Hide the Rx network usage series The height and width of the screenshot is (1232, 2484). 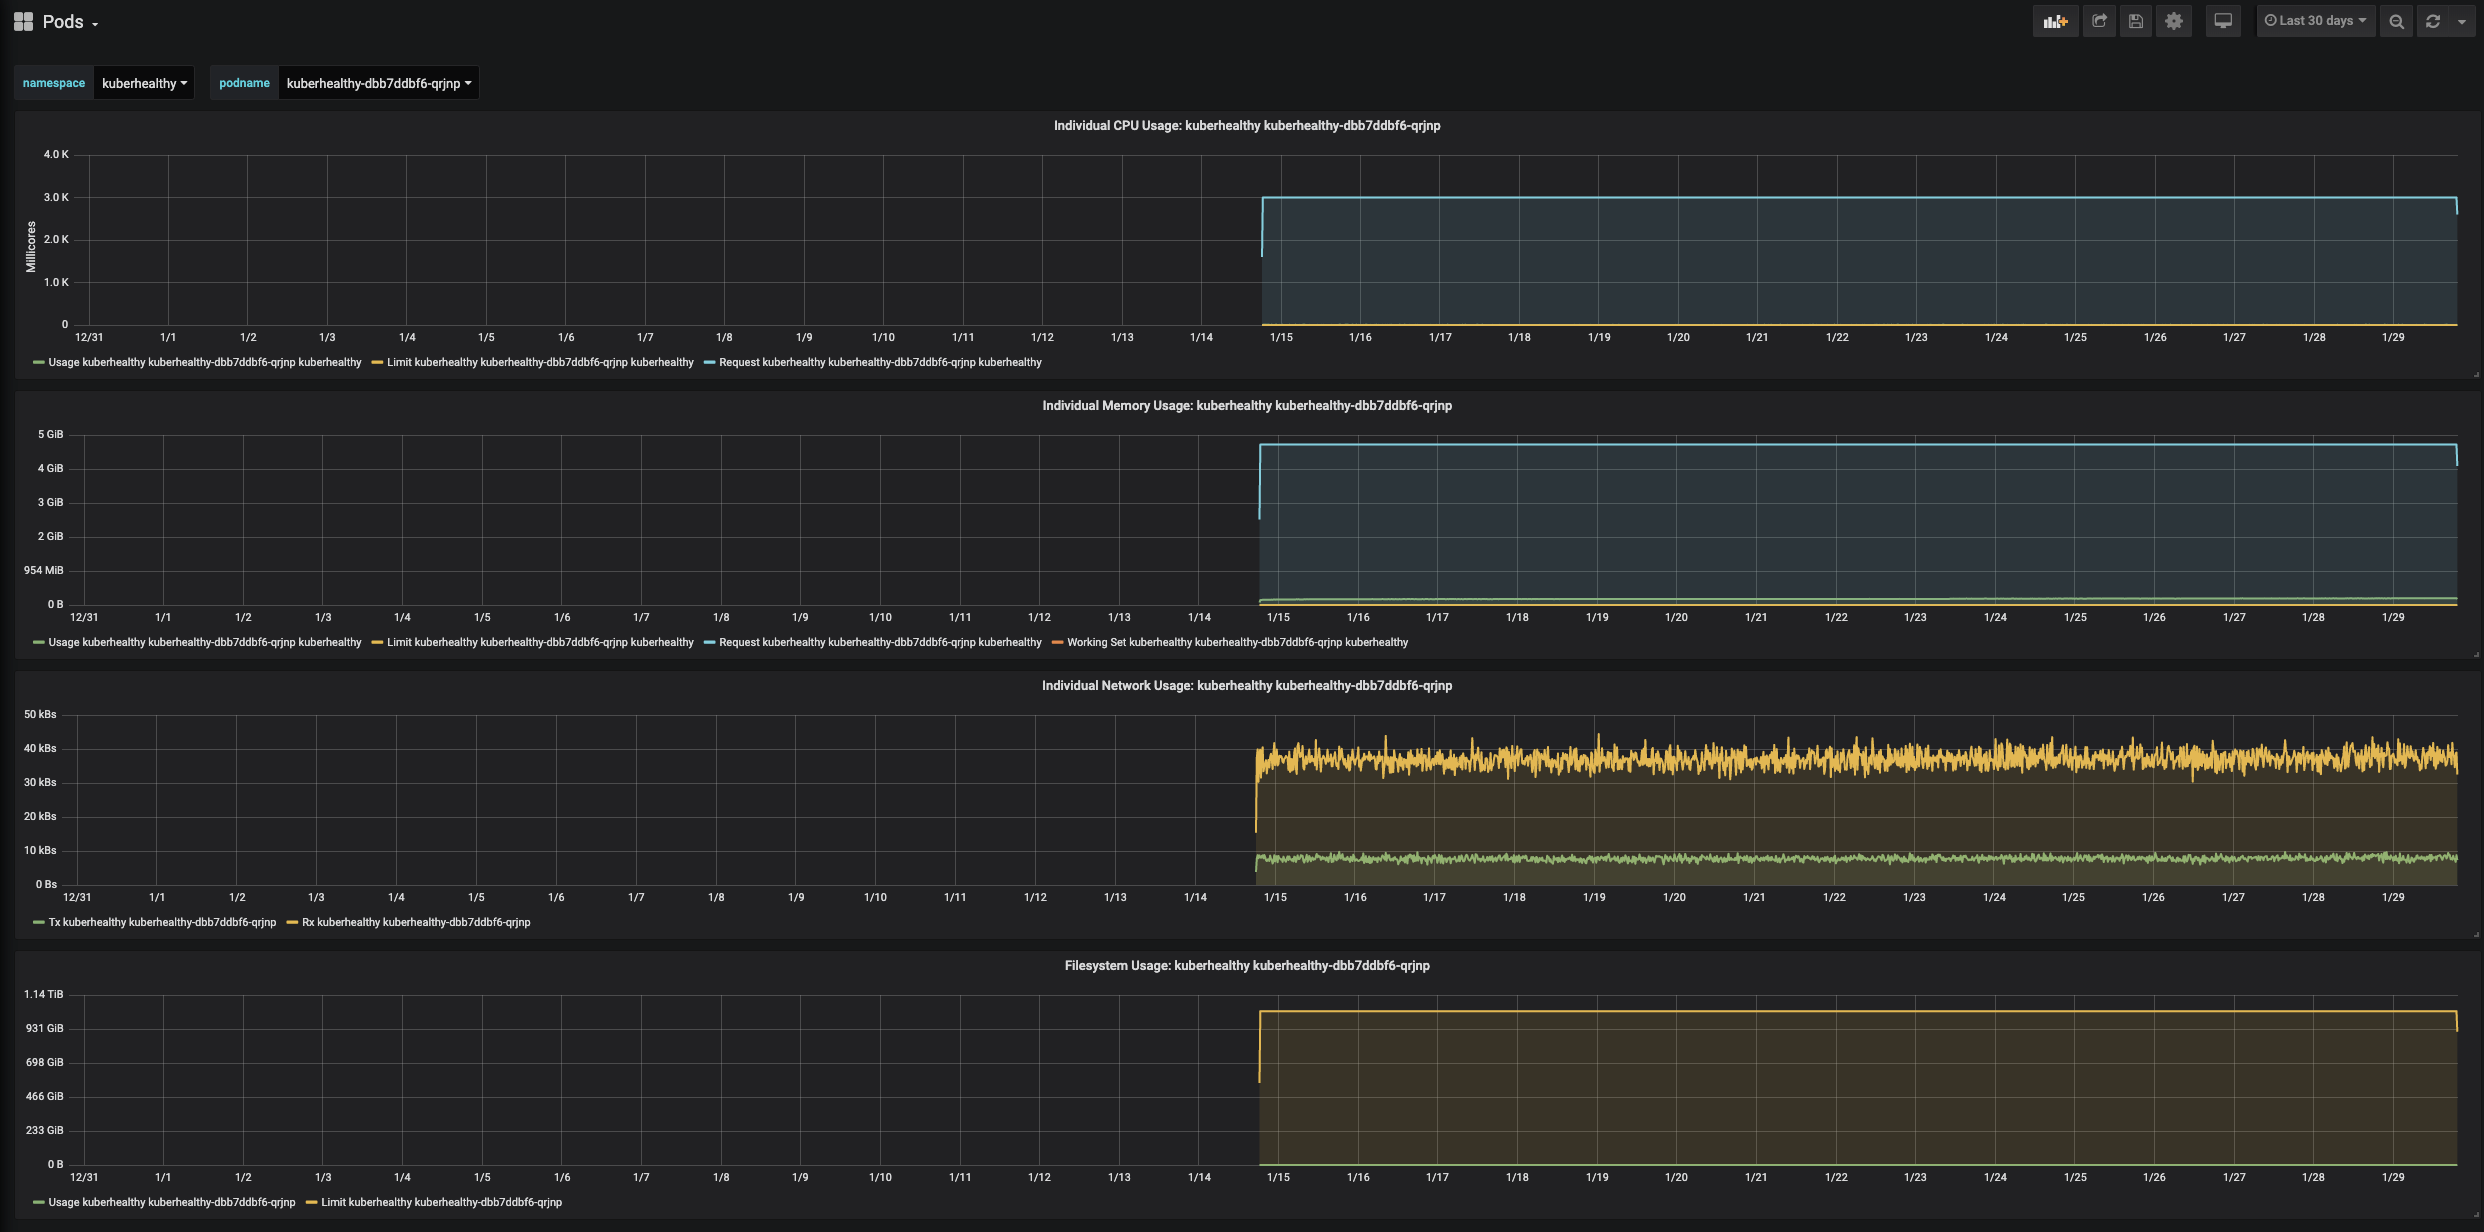click(x=409, y=922)
